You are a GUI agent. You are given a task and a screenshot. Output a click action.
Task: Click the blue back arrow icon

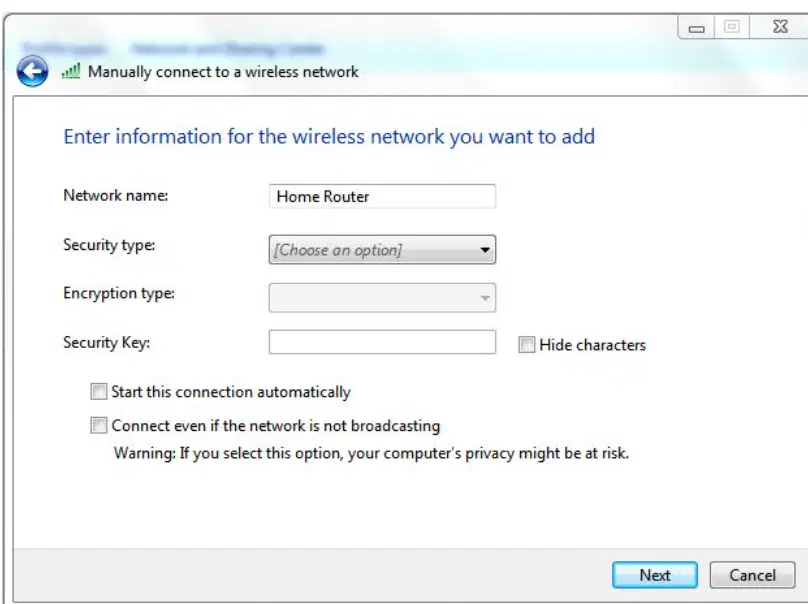pos(32,71)
